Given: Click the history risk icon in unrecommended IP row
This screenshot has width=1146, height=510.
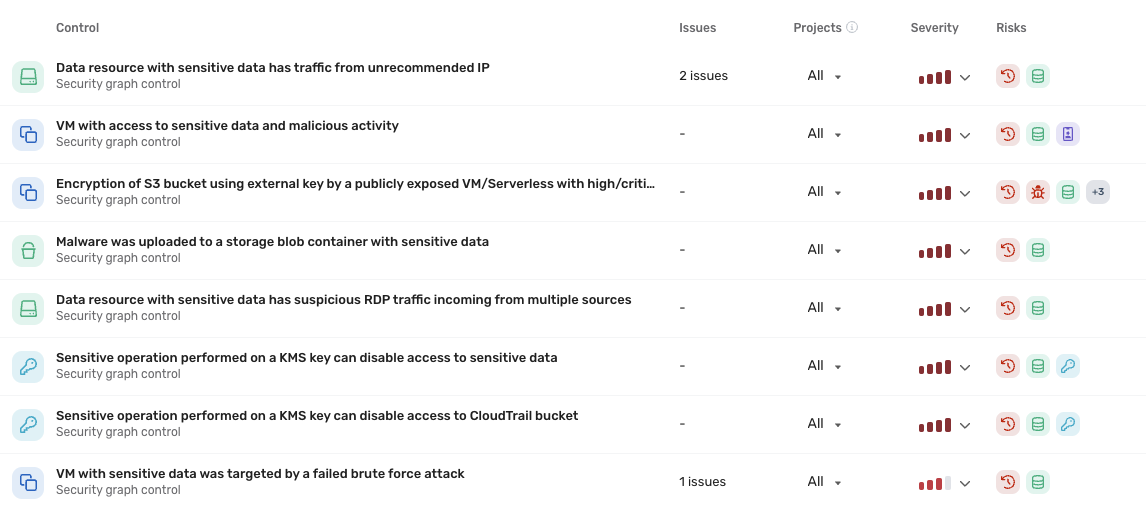Looking at the screenshot, I should click(1008, 76).
